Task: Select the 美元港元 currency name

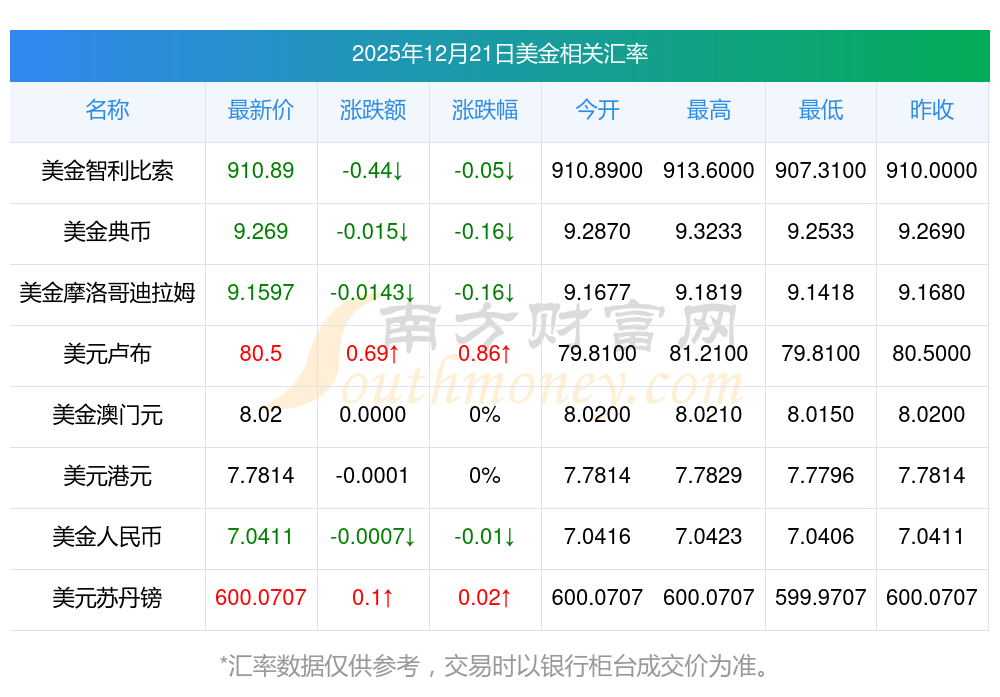Action: [107, 476]
